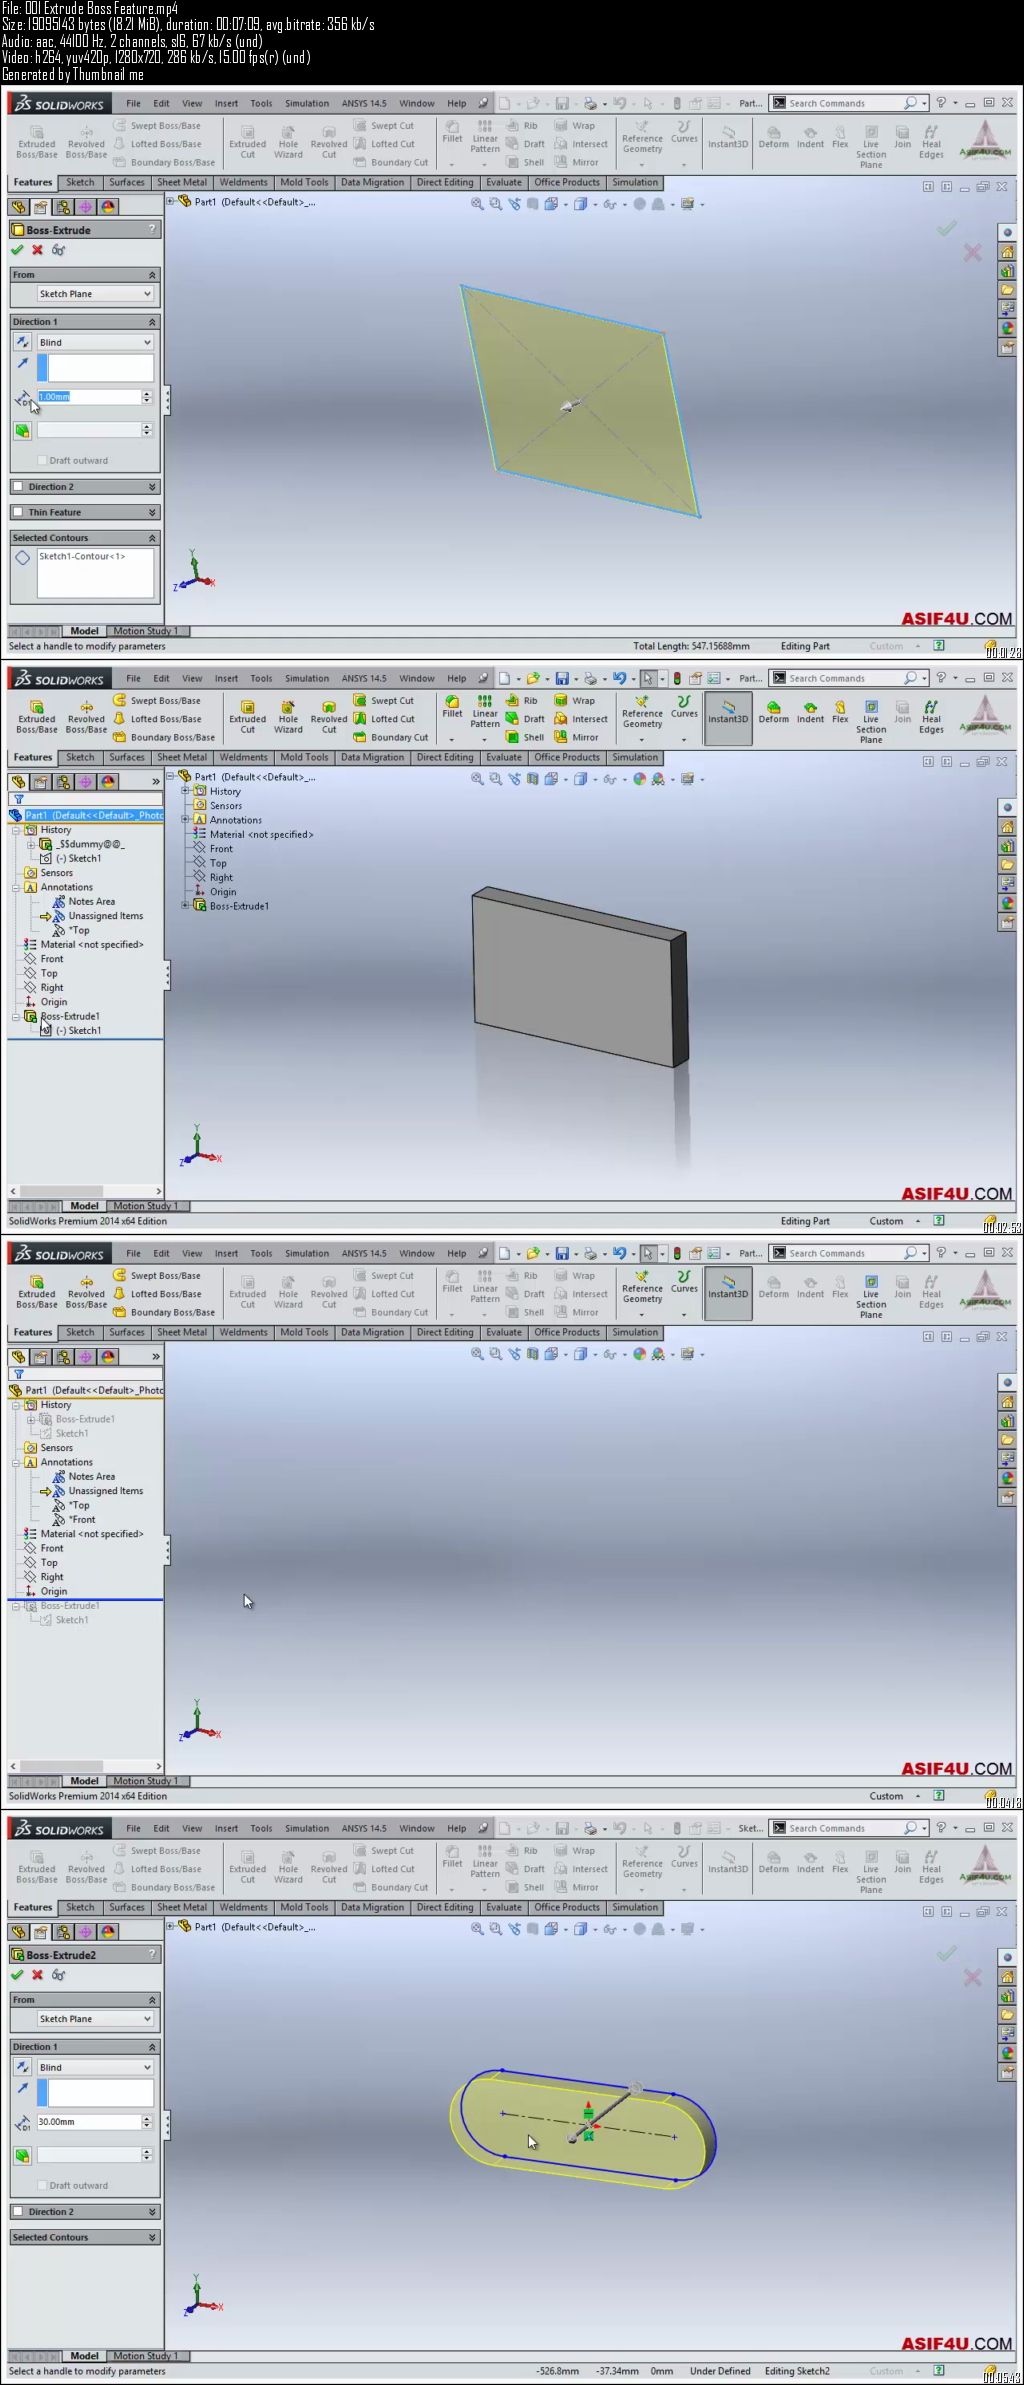Increase depth using spinner beside 30.00mm

click(x=147, y=2118)
